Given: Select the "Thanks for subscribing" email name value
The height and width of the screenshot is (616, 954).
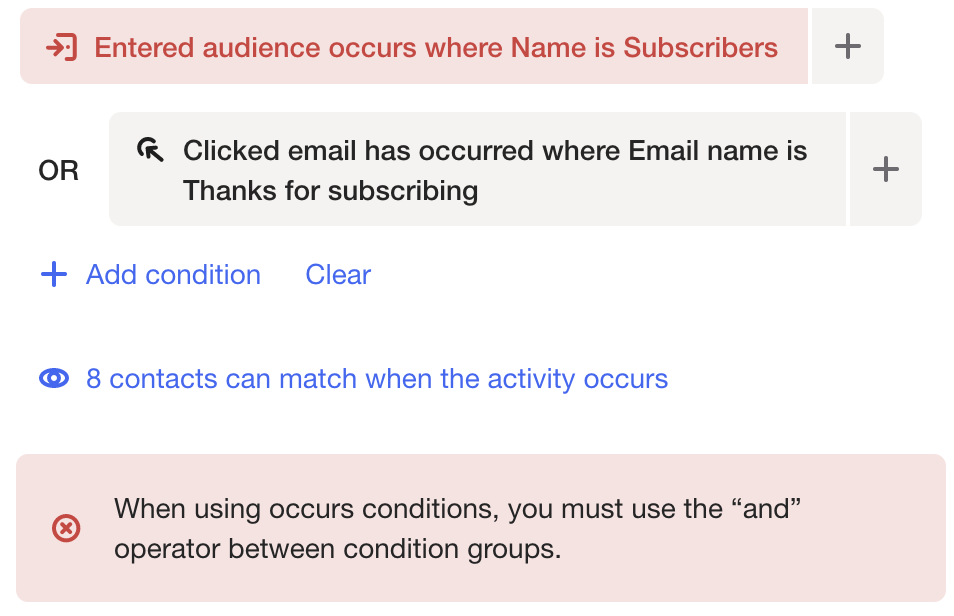Looking at the screenshot, I should click(330, 190).
